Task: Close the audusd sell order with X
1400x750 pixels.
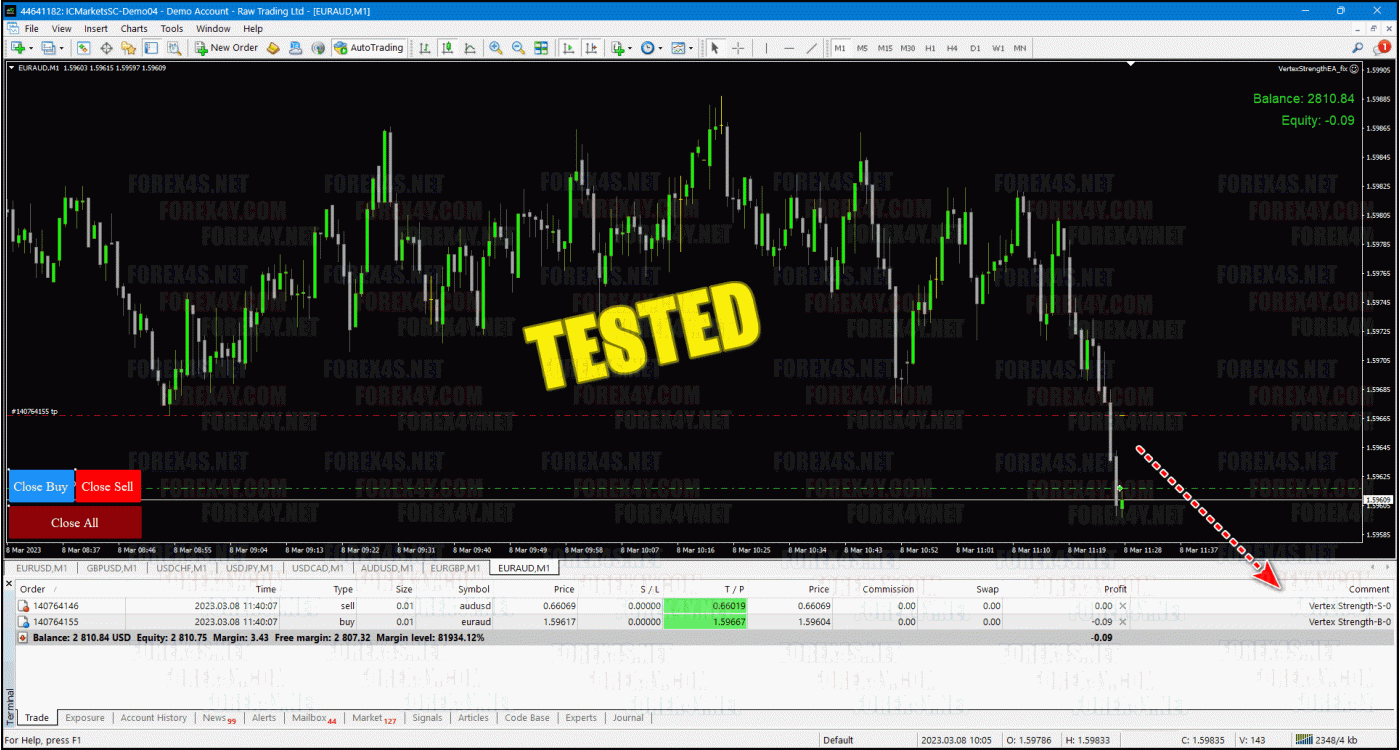Action: point(1121,606)
